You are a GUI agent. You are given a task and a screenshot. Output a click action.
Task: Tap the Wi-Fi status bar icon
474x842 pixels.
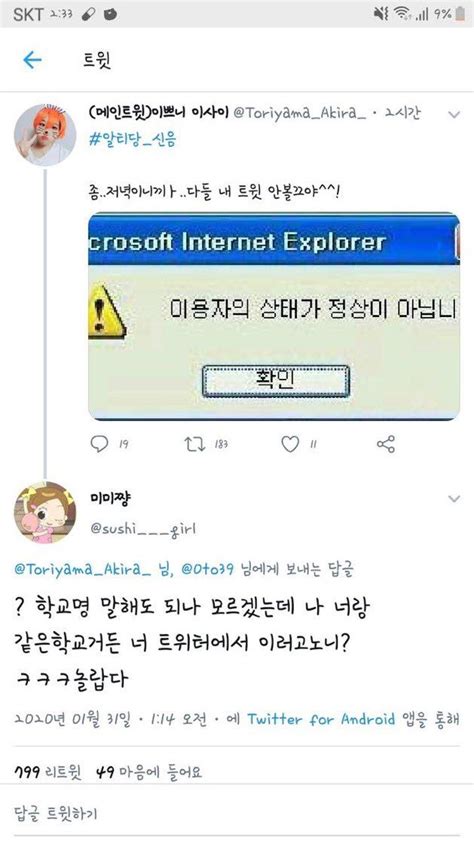[402, 14]
